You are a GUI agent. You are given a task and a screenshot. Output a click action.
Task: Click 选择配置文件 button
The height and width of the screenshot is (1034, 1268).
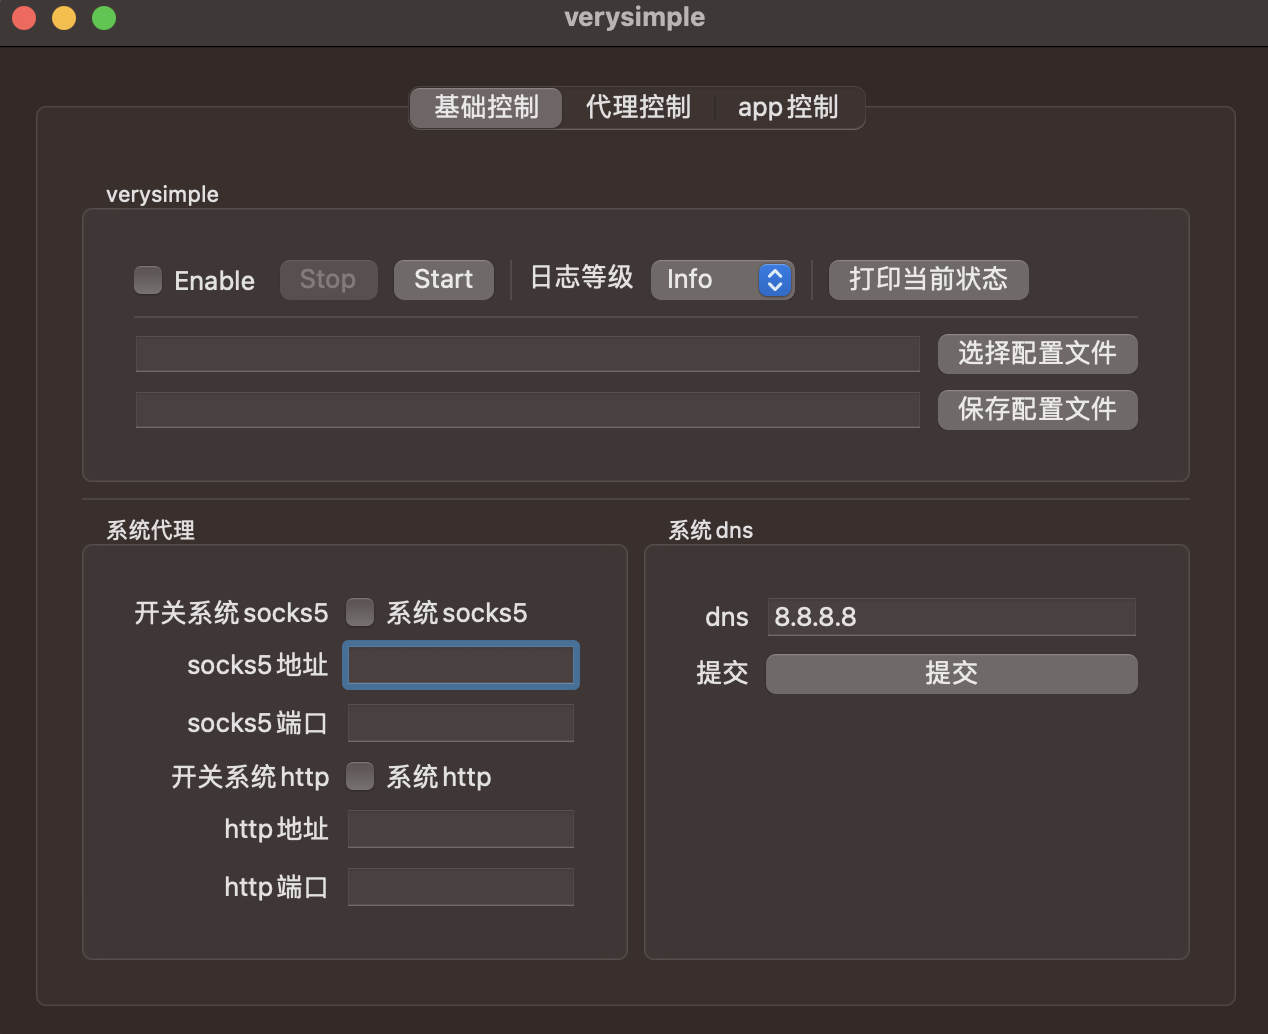[x=1037, y=354]
